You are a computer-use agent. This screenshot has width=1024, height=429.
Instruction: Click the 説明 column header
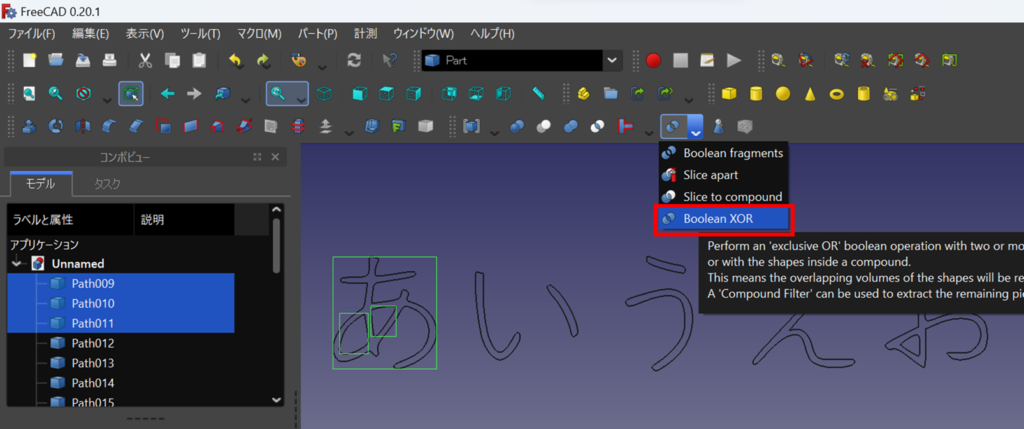pyautogui.click(x=184, y=220)
